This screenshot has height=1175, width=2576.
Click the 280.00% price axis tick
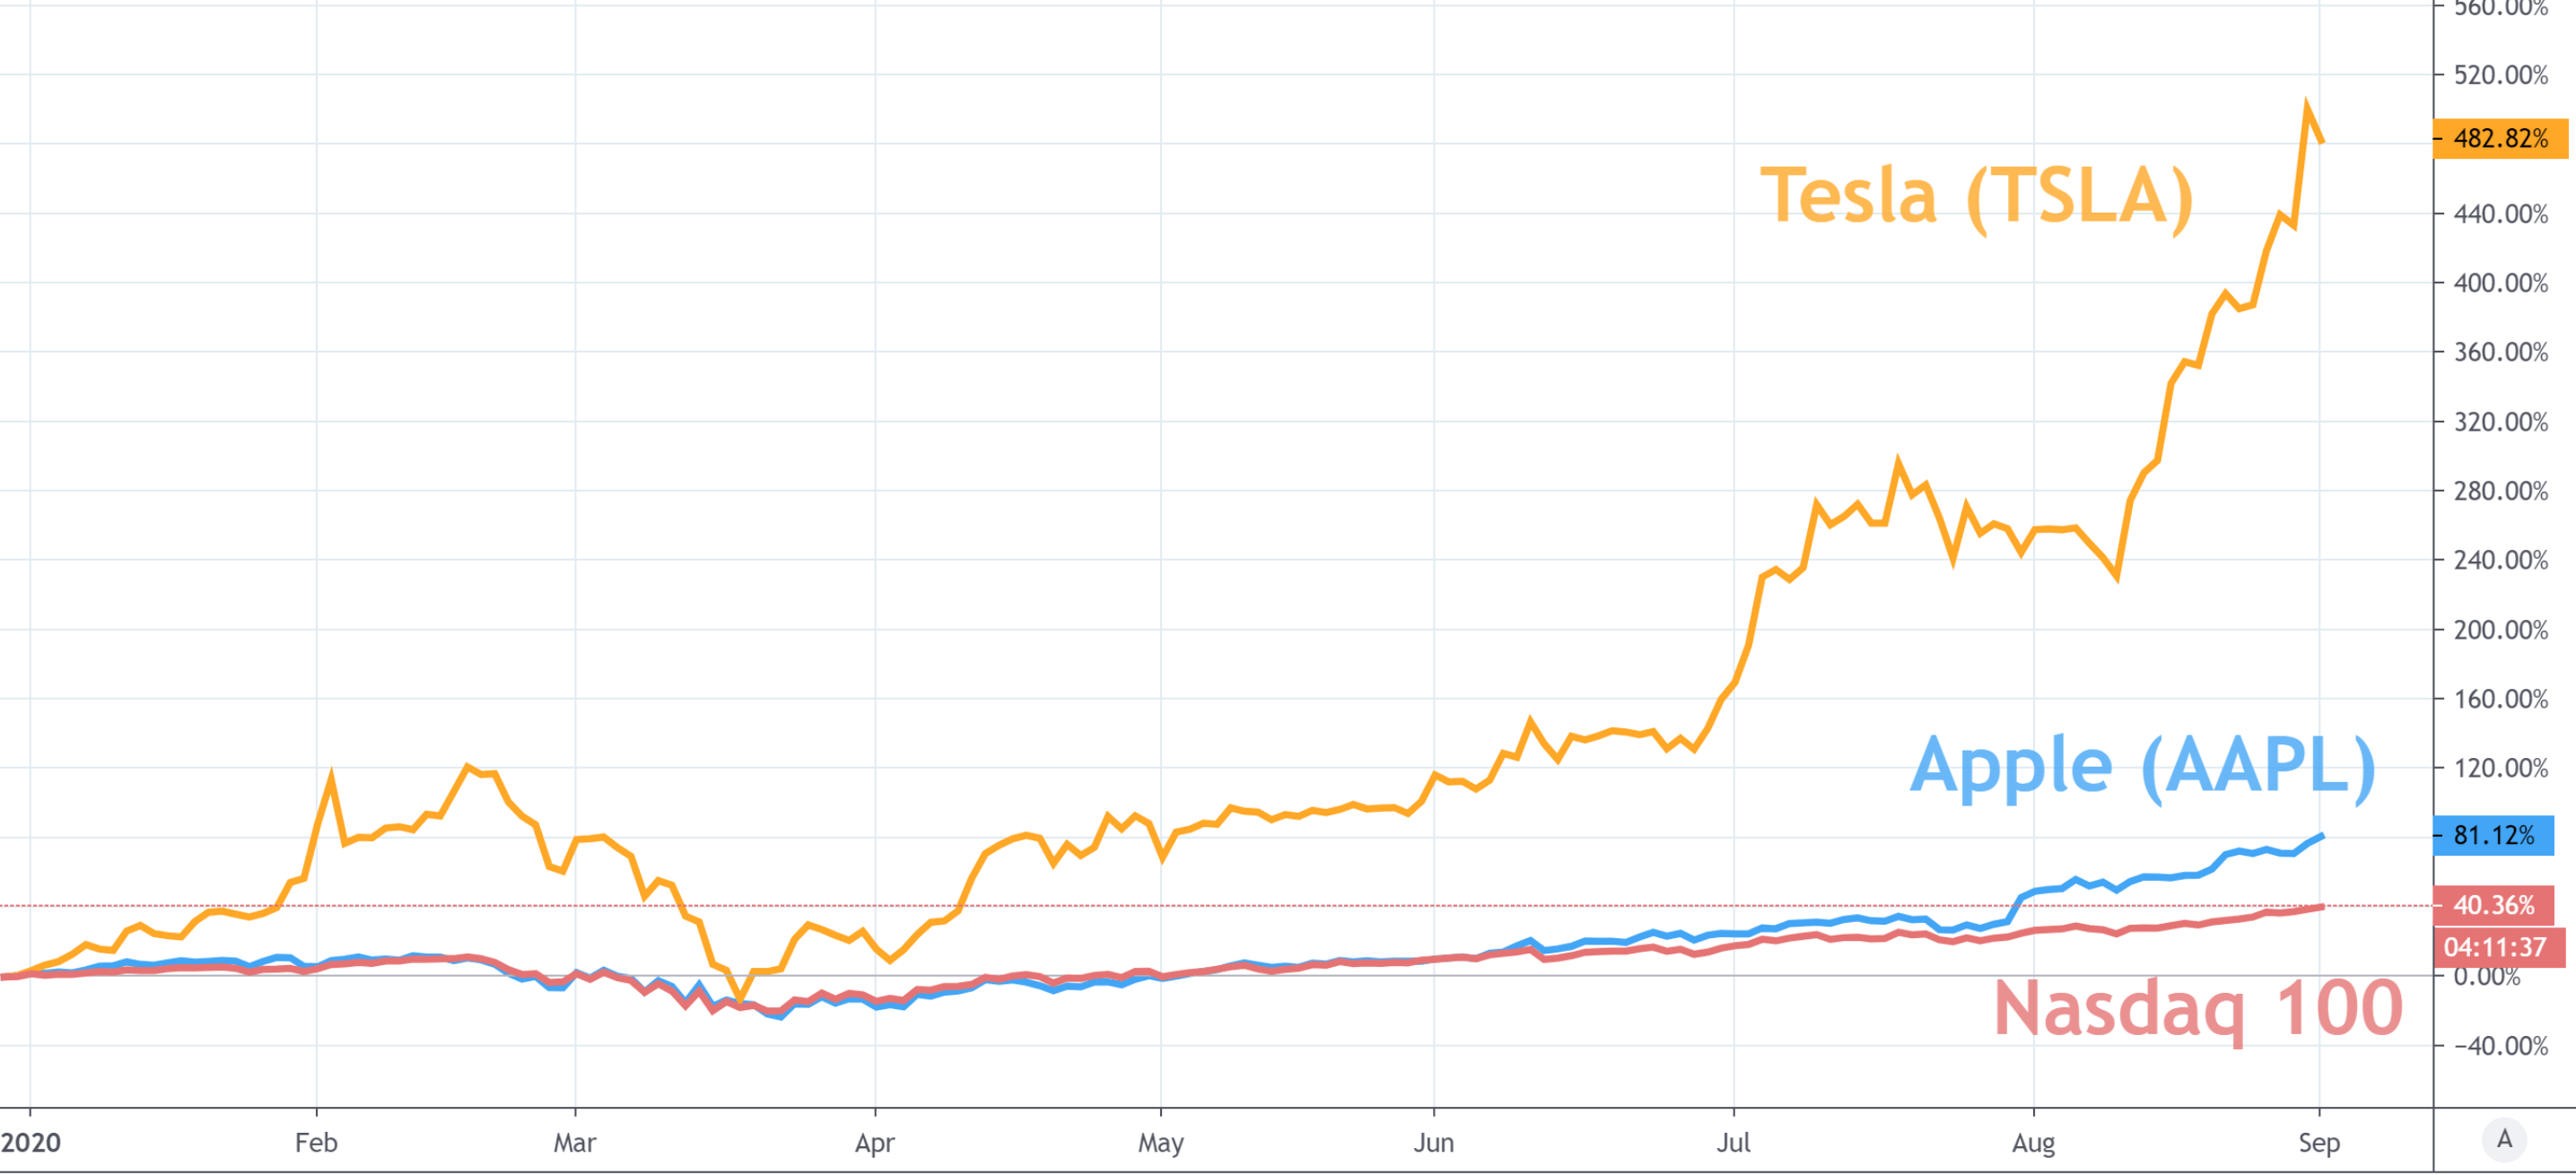[x=2501, y=491]
